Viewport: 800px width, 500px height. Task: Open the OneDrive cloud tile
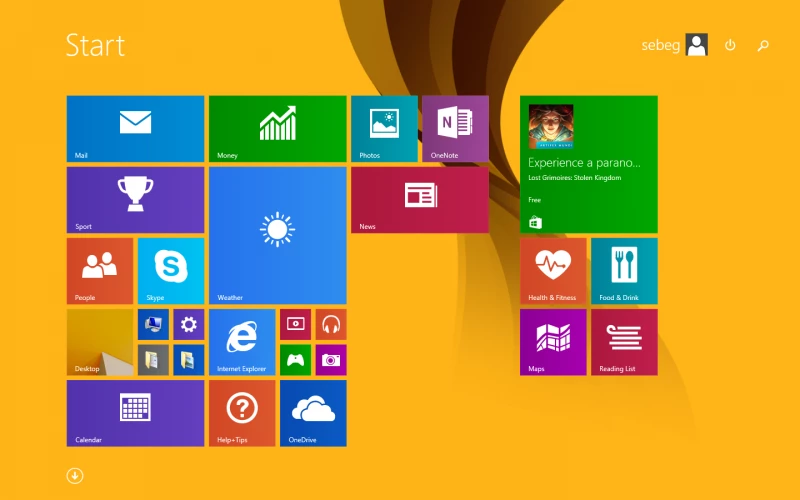pyautogui.click(x=313, y=413)
